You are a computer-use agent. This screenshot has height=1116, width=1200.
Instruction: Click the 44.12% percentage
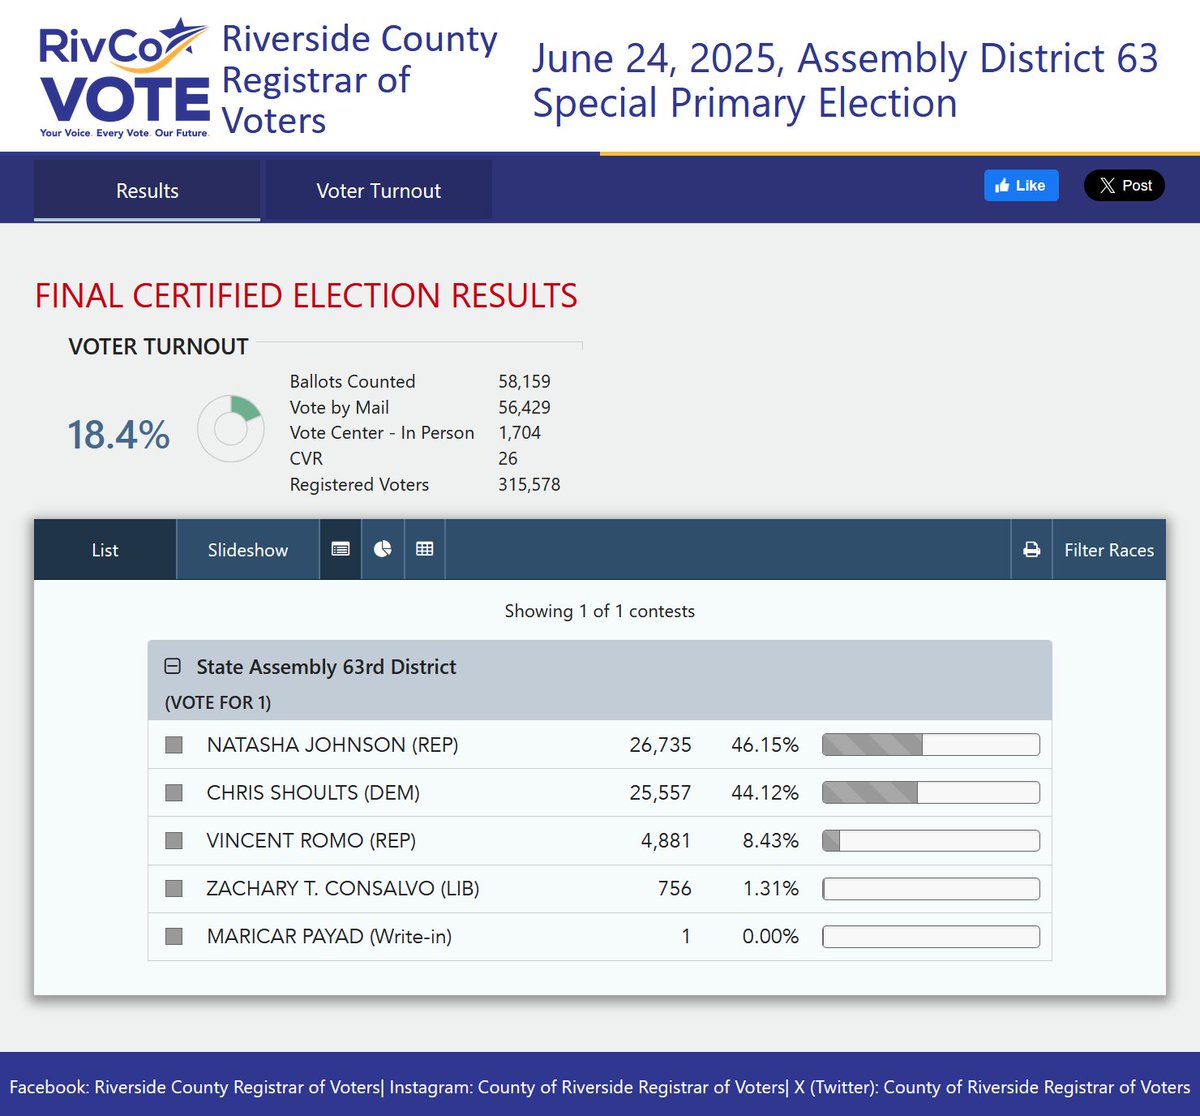[765, 793]
